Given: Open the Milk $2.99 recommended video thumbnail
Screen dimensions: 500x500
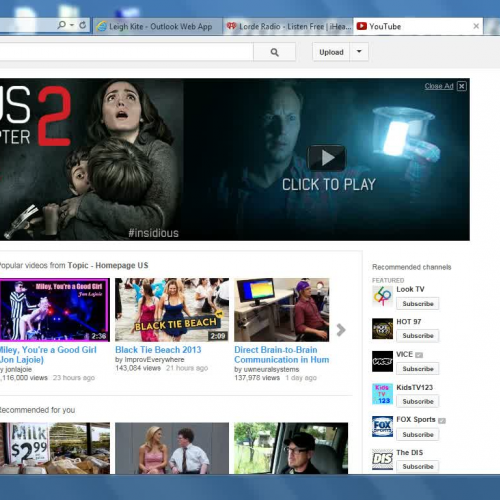Looking at the screenshot, I should (x=54, y=448).
